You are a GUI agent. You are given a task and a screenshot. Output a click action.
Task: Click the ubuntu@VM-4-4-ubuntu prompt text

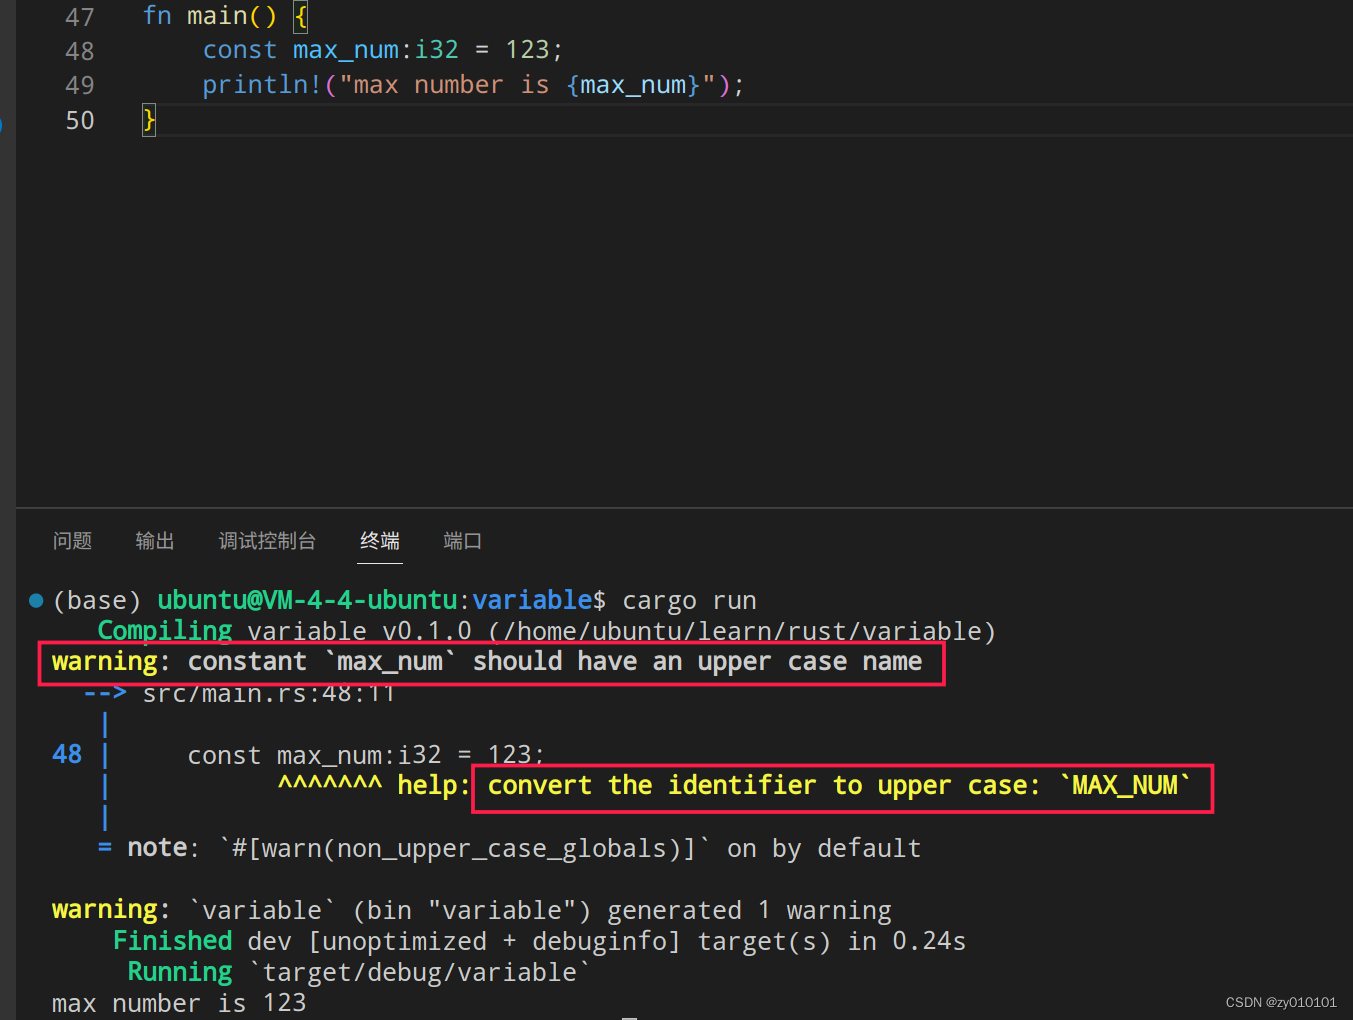point(307,600)
